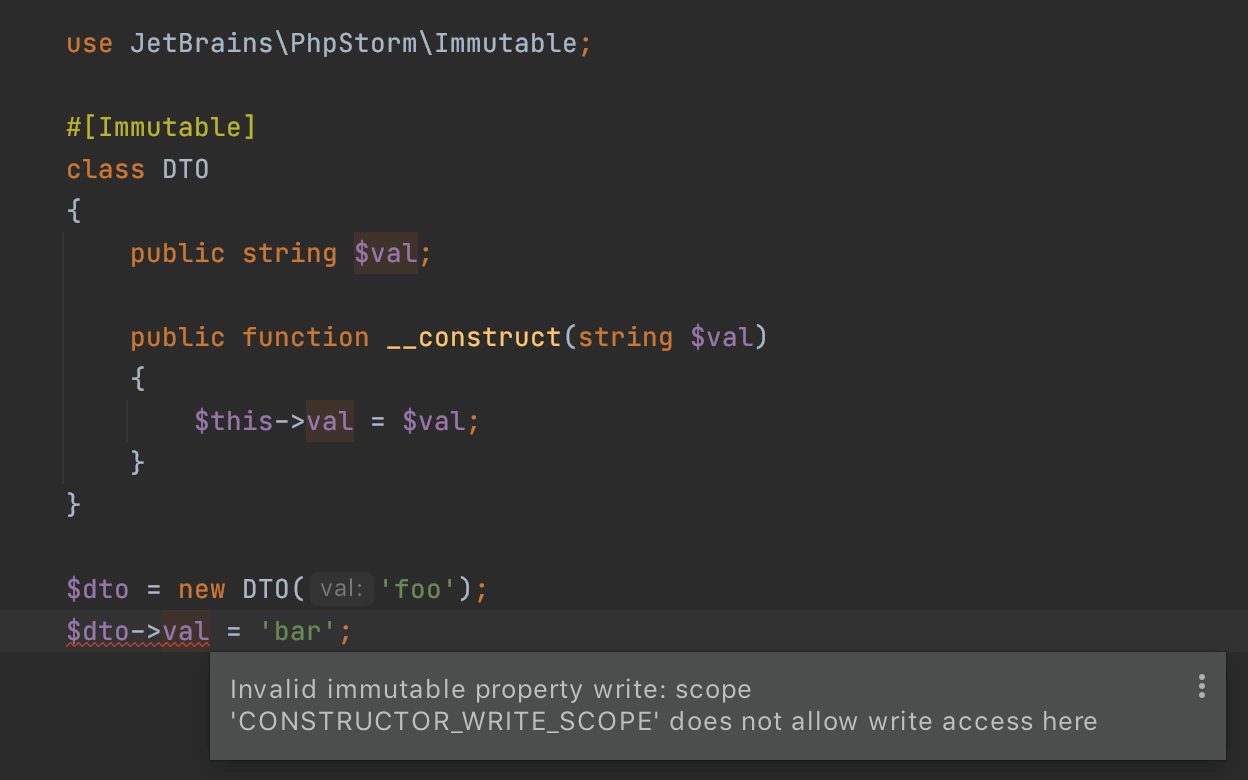Click the red-underlined $dto->val expression
This screenshot has width=1248, height=780.
pos(138,631)
